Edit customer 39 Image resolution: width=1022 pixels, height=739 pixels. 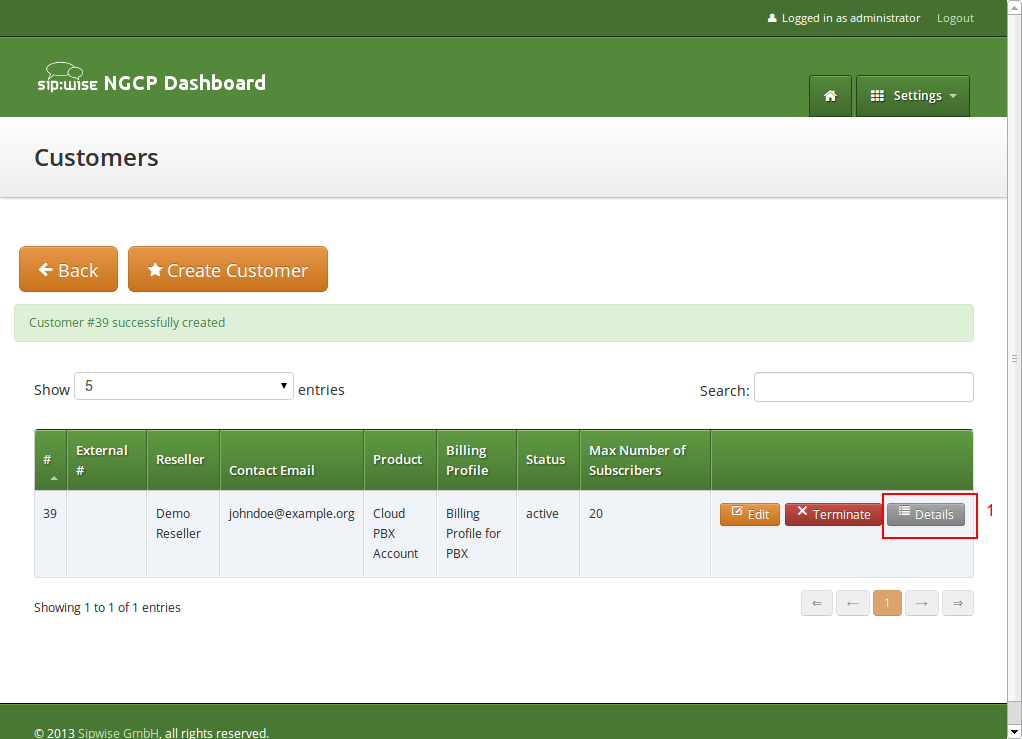pyautogui.click(x=749, y=514)
